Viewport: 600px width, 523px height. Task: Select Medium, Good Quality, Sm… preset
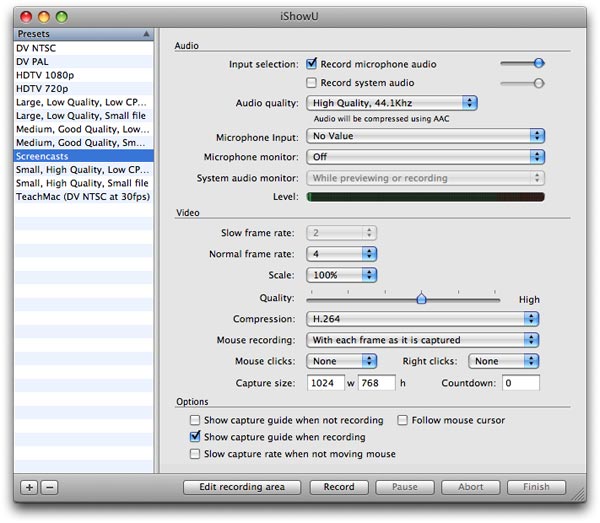click(x=83, y=143)
